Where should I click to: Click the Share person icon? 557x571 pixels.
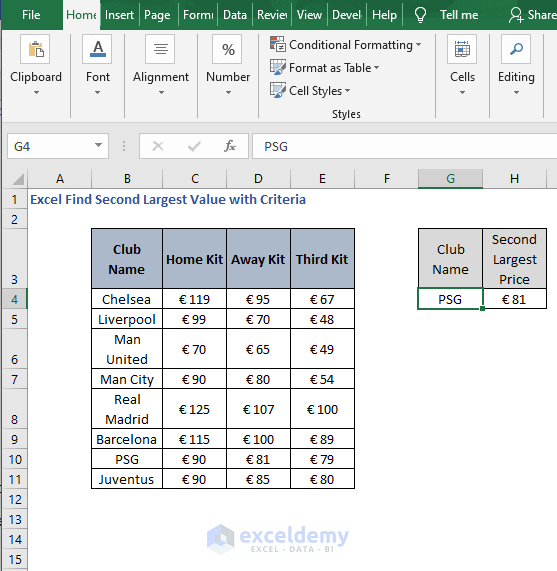[516, 15]
